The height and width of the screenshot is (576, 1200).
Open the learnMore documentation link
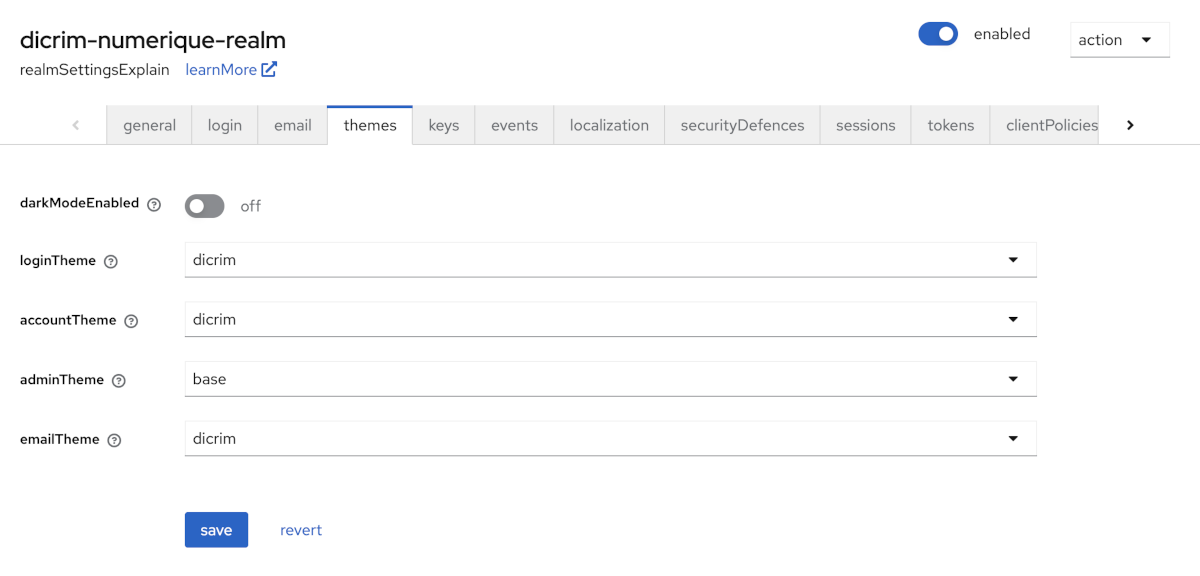222,69
